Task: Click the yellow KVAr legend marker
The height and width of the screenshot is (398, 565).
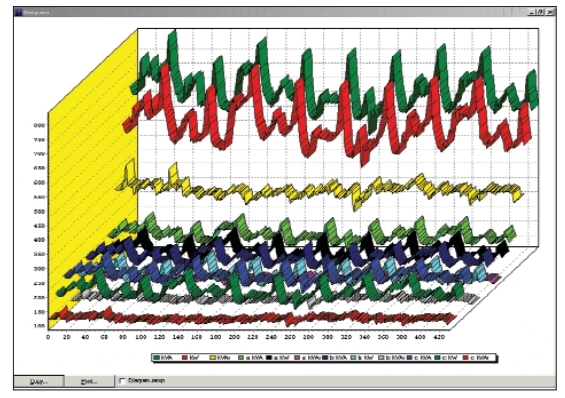Action: (x=213, y=358)
